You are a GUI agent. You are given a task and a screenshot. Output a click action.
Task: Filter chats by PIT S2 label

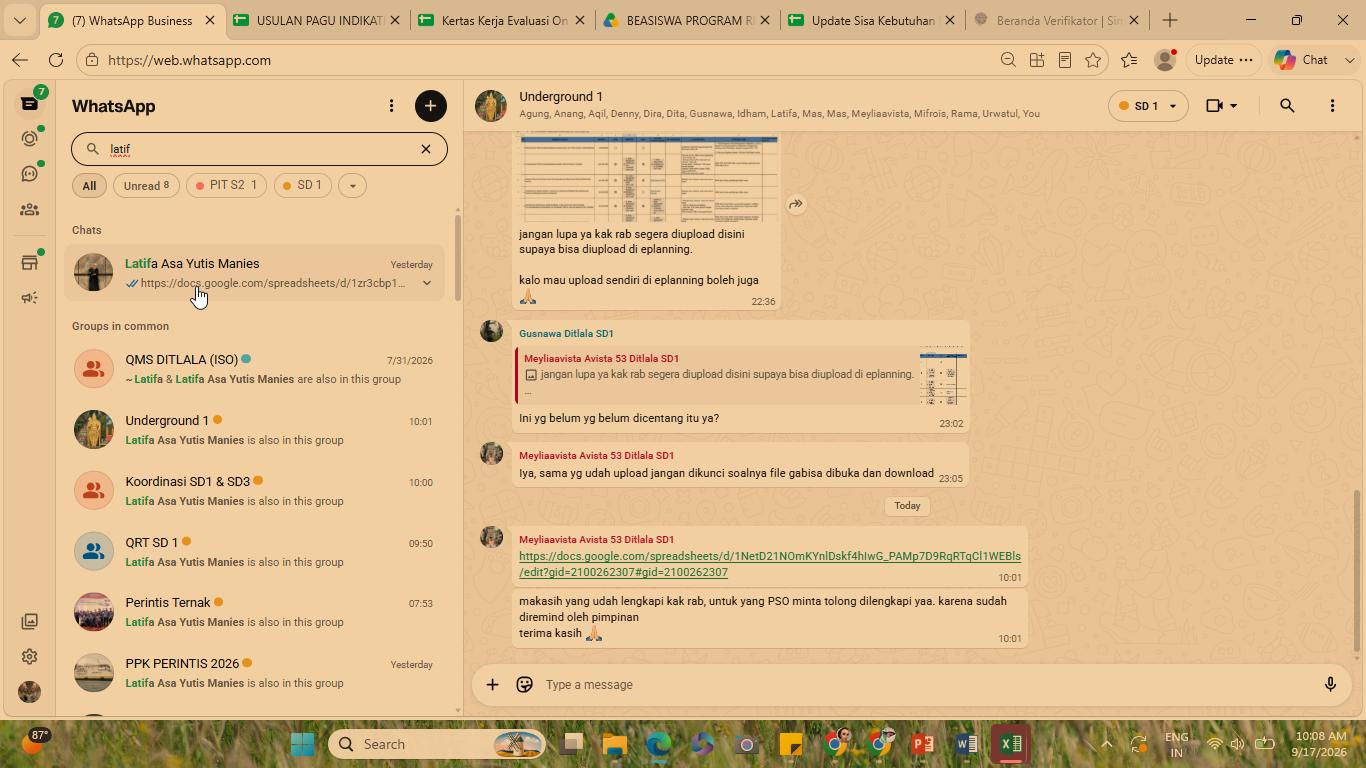(226, 185)
